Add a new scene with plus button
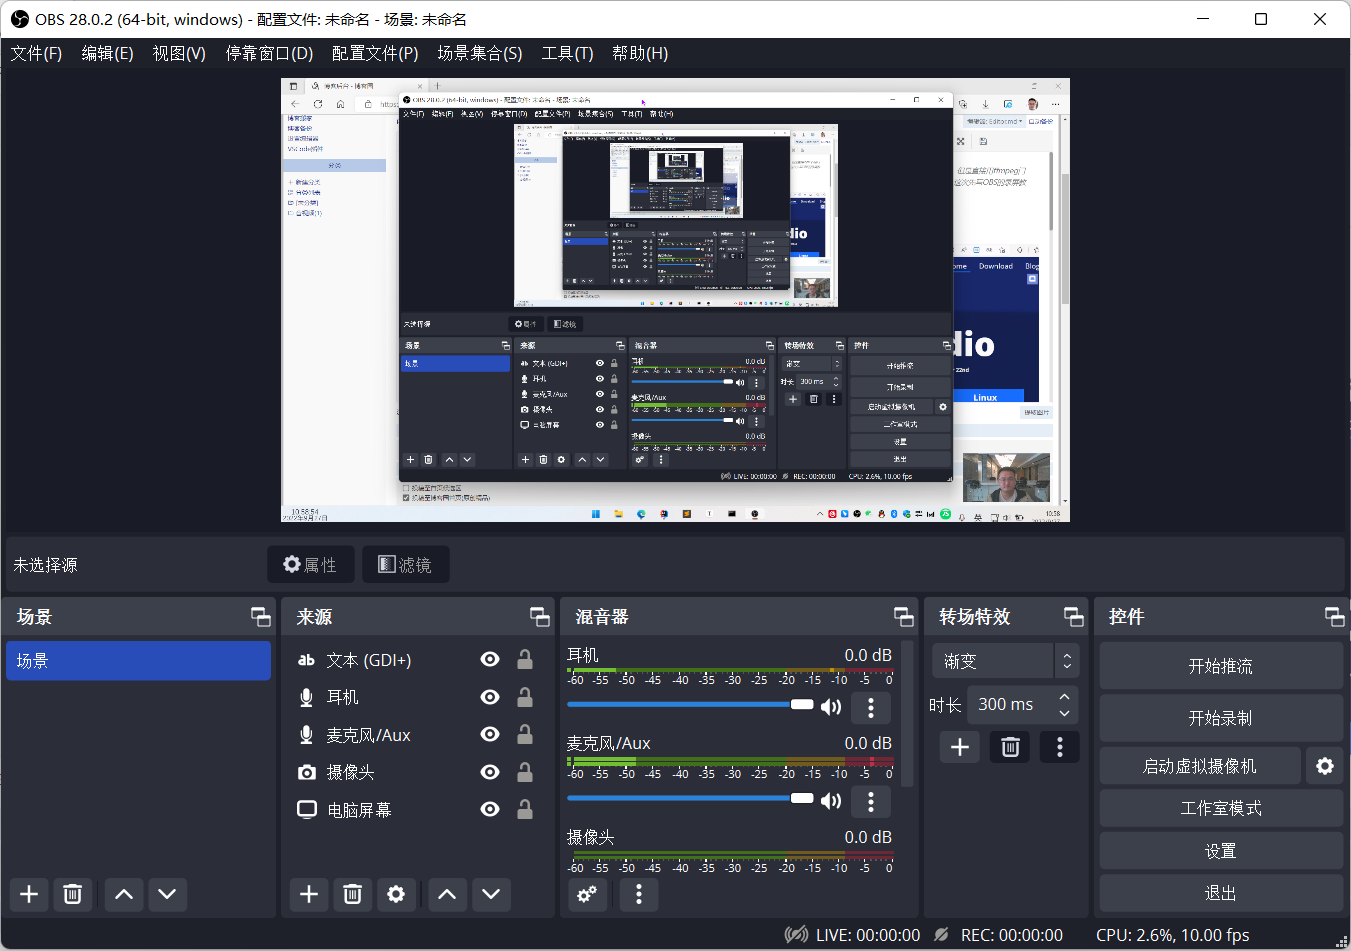This screenshot has height=951, width=1351. click(x=29, y=894)
